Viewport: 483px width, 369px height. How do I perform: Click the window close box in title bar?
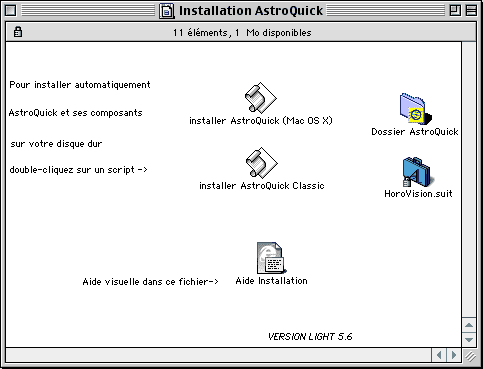pos(10,11)
